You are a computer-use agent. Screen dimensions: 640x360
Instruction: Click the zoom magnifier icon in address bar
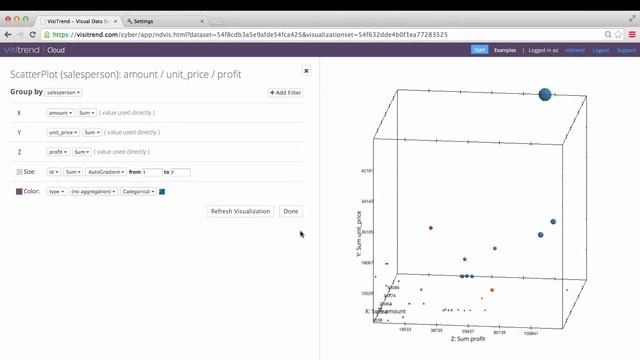click(x=608, y=35)
